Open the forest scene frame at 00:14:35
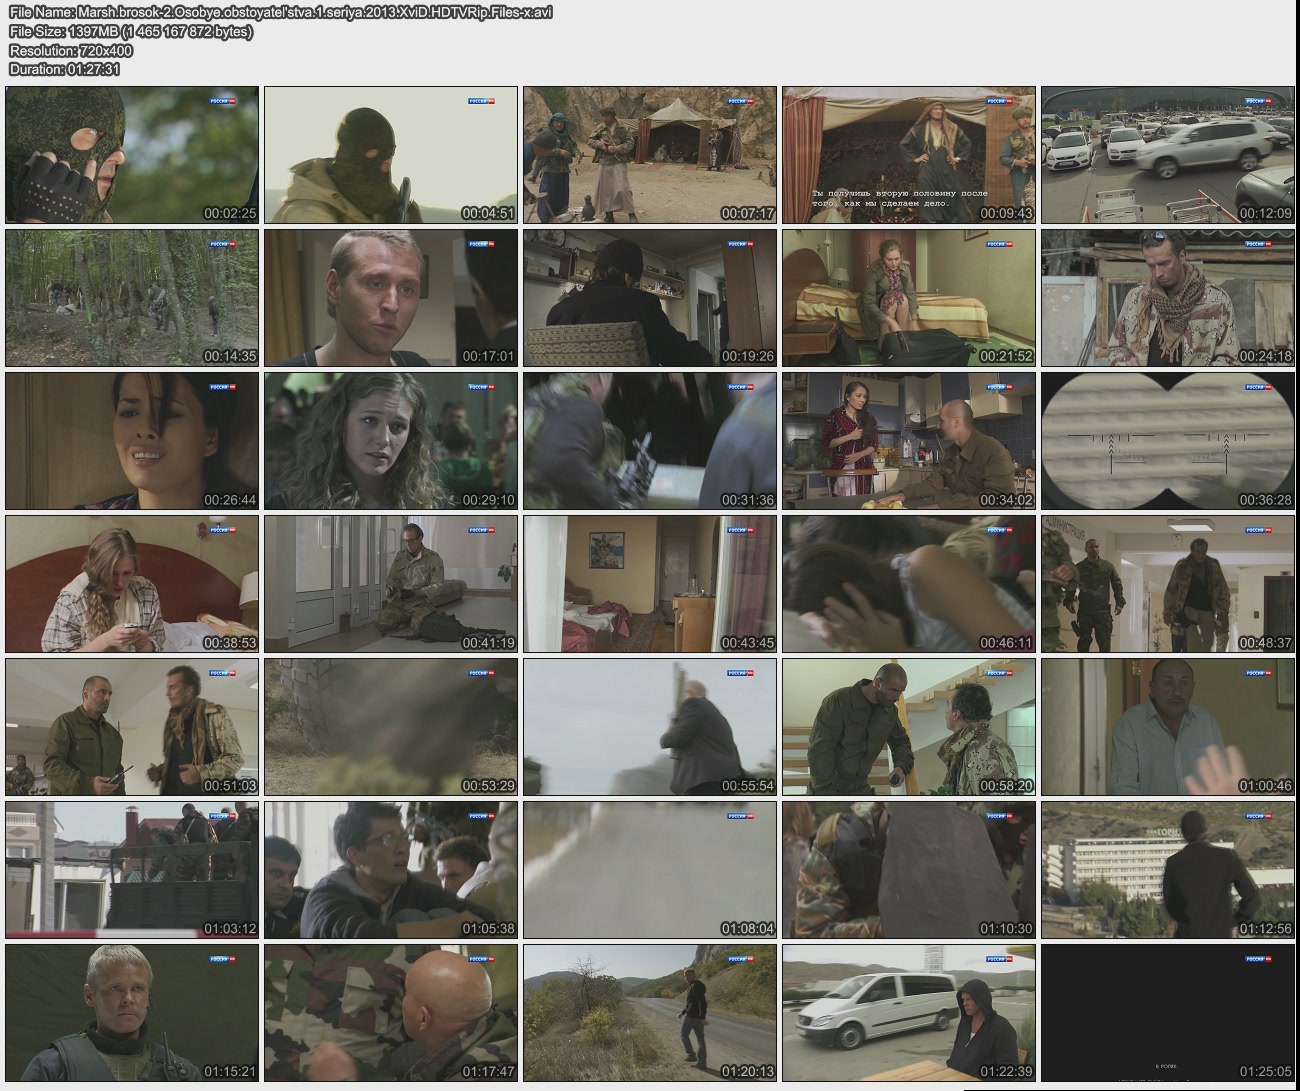Image resolution: width=1300 pixels, height=1091 pixels. 132,298
